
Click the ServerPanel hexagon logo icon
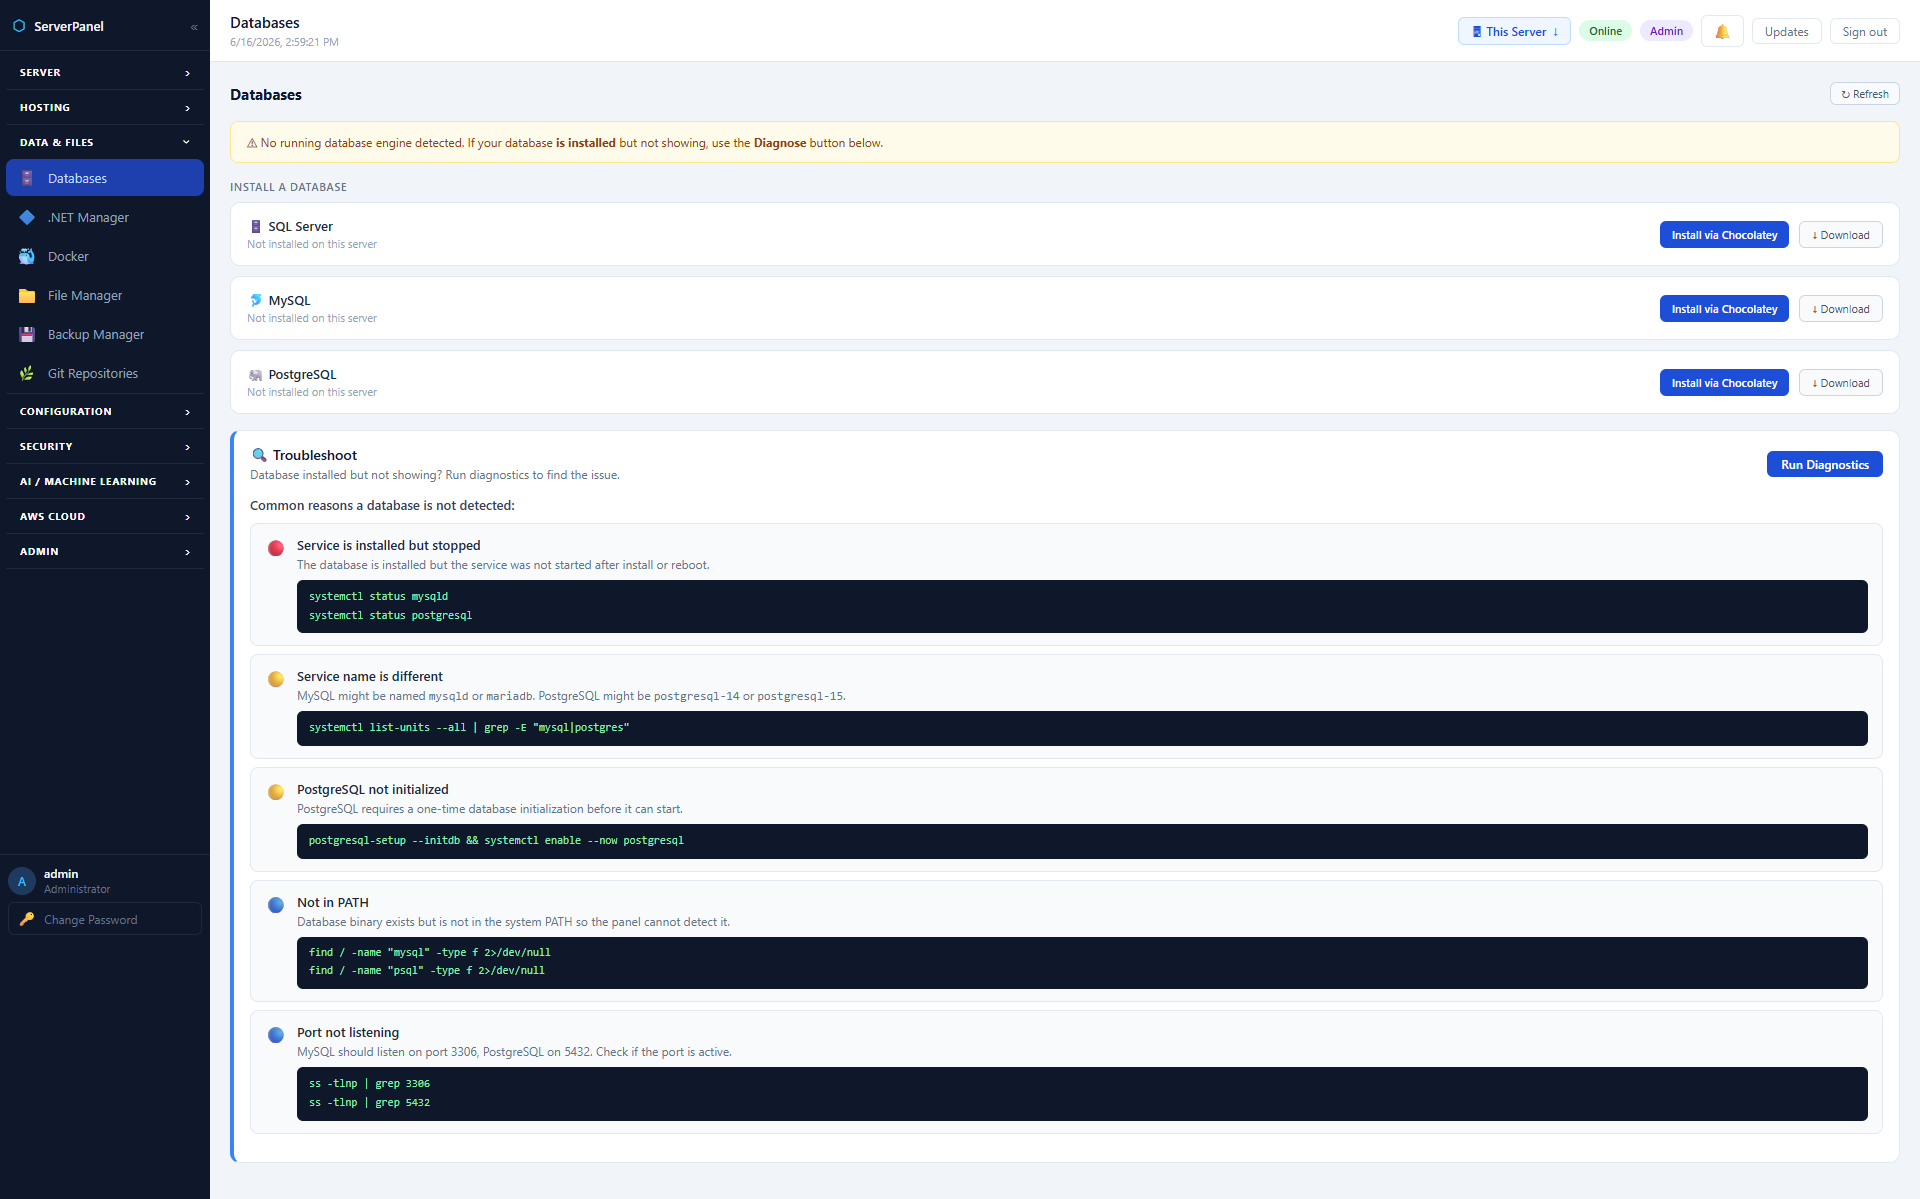click(x=19, y=26)
